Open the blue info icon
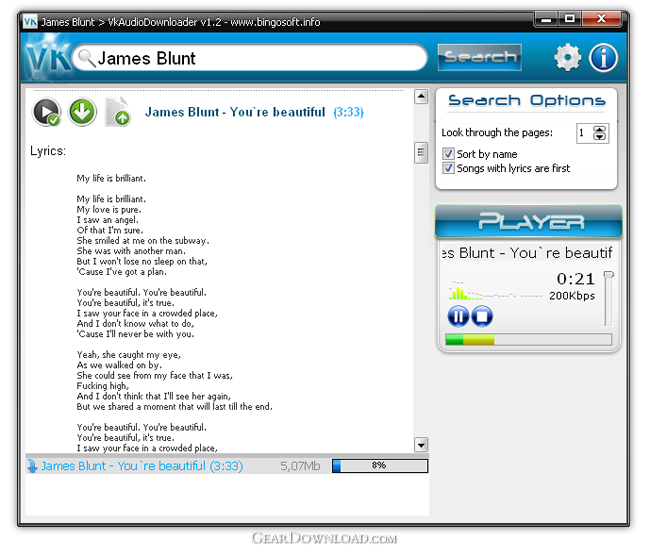The width and height of the screenshot is (649, 546). coord(603,58)
